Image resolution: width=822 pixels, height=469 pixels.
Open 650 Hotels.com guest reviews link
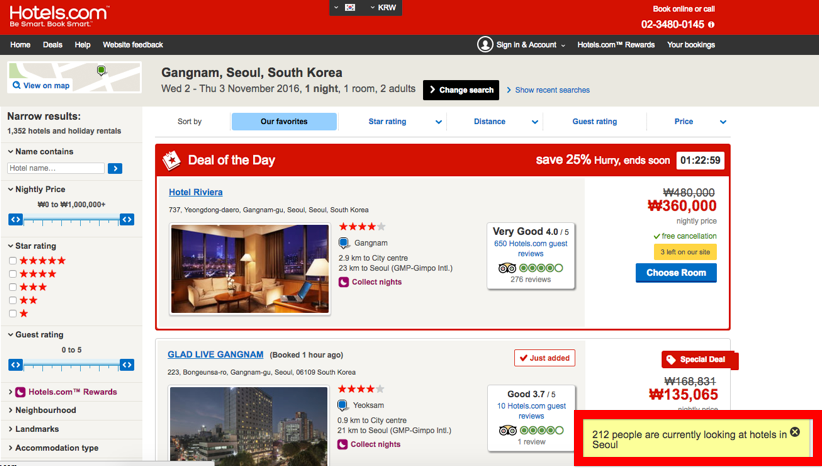531,248
